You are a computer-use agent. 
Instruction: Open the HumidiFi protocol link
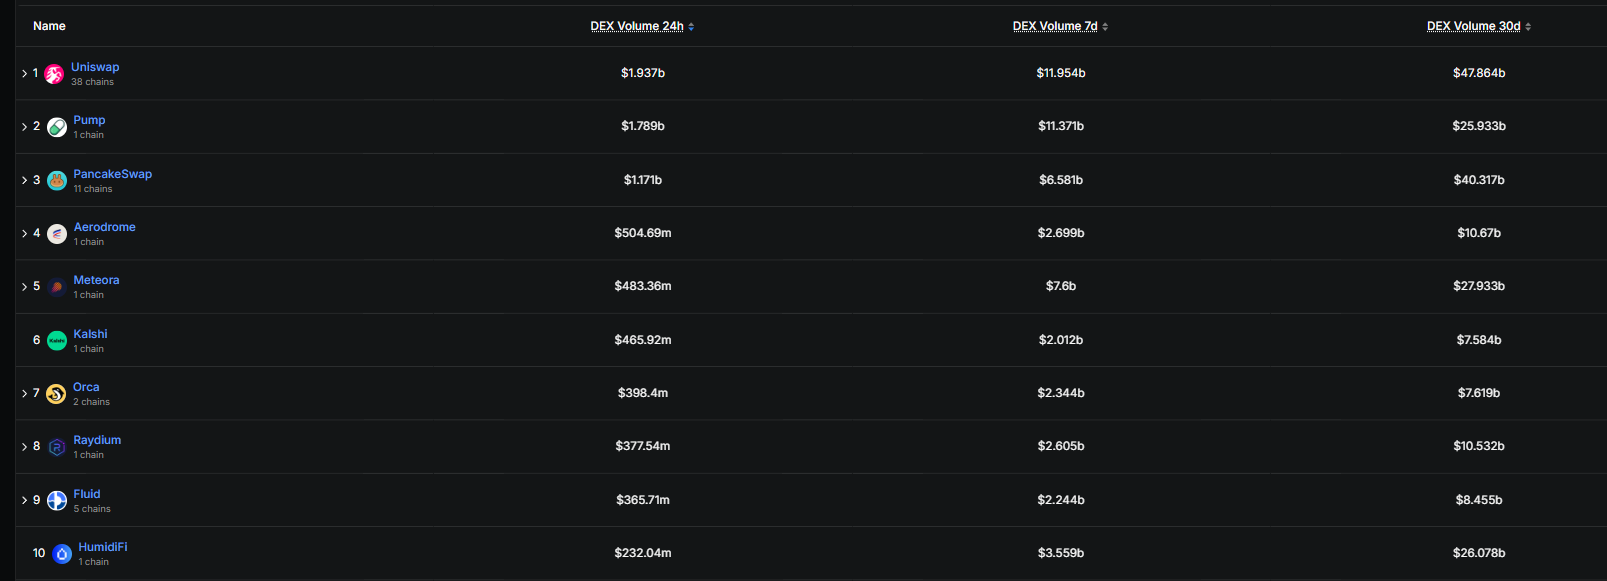(103, 547)
